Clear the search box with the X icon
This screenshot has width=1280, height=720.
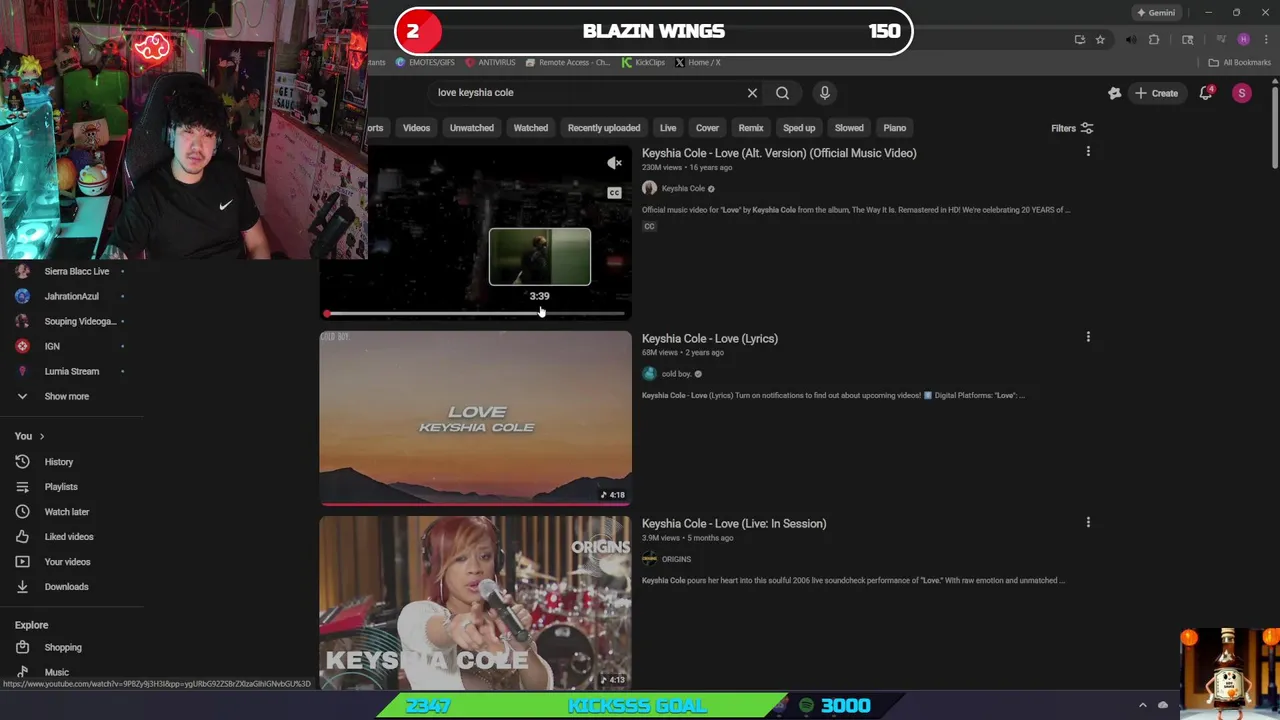[x=752, y=93]
